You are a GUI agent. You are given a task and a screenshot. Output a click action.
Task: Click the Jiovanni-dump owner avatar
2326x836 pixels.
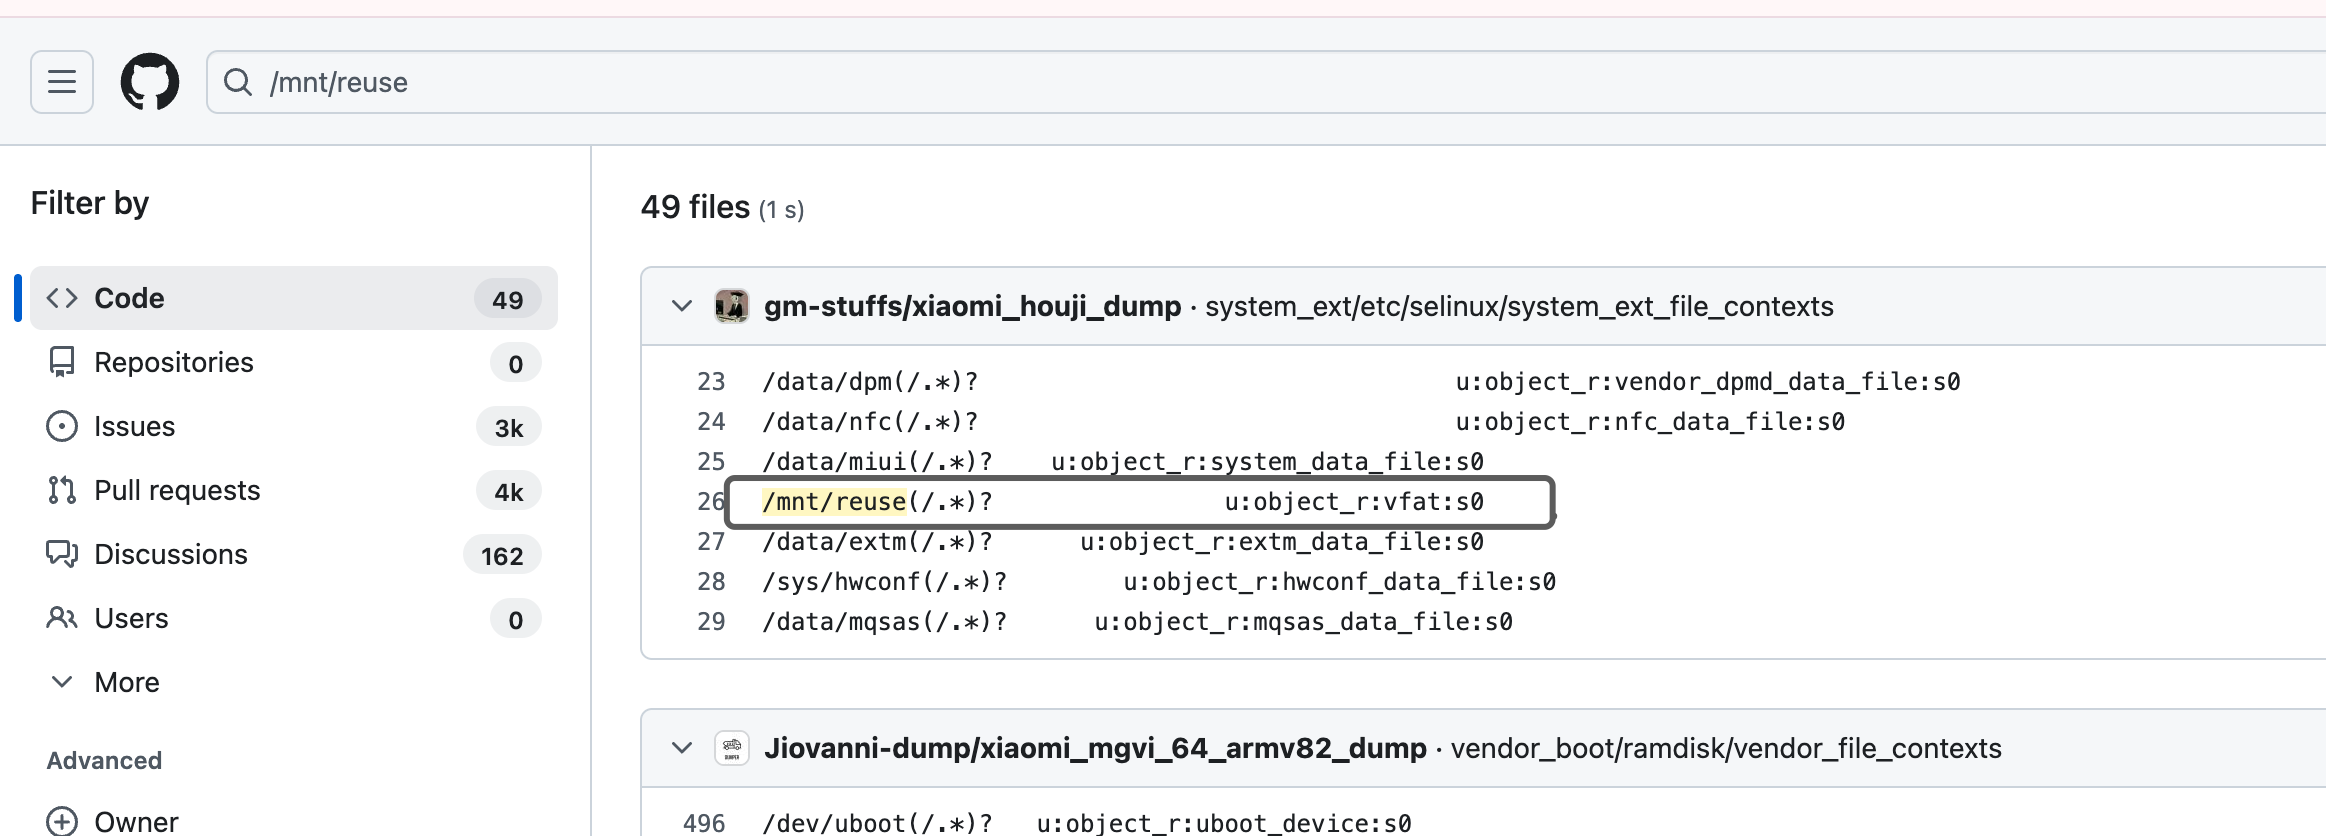(732, 748)
